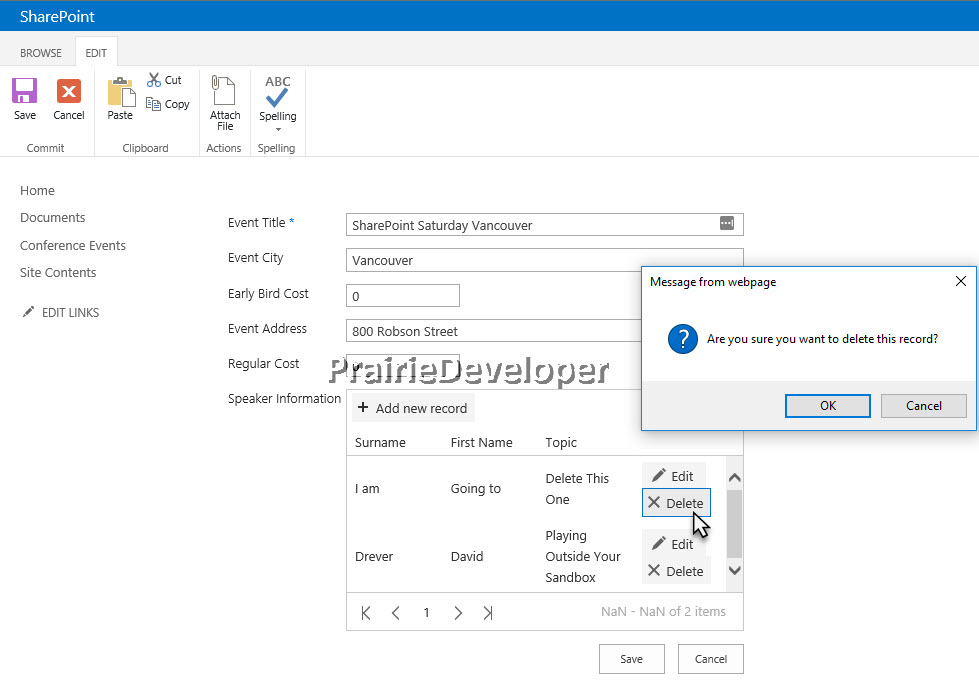The image size is (979, 681).
Task: Click the Save ribbon icon
Action: [24, 91]
